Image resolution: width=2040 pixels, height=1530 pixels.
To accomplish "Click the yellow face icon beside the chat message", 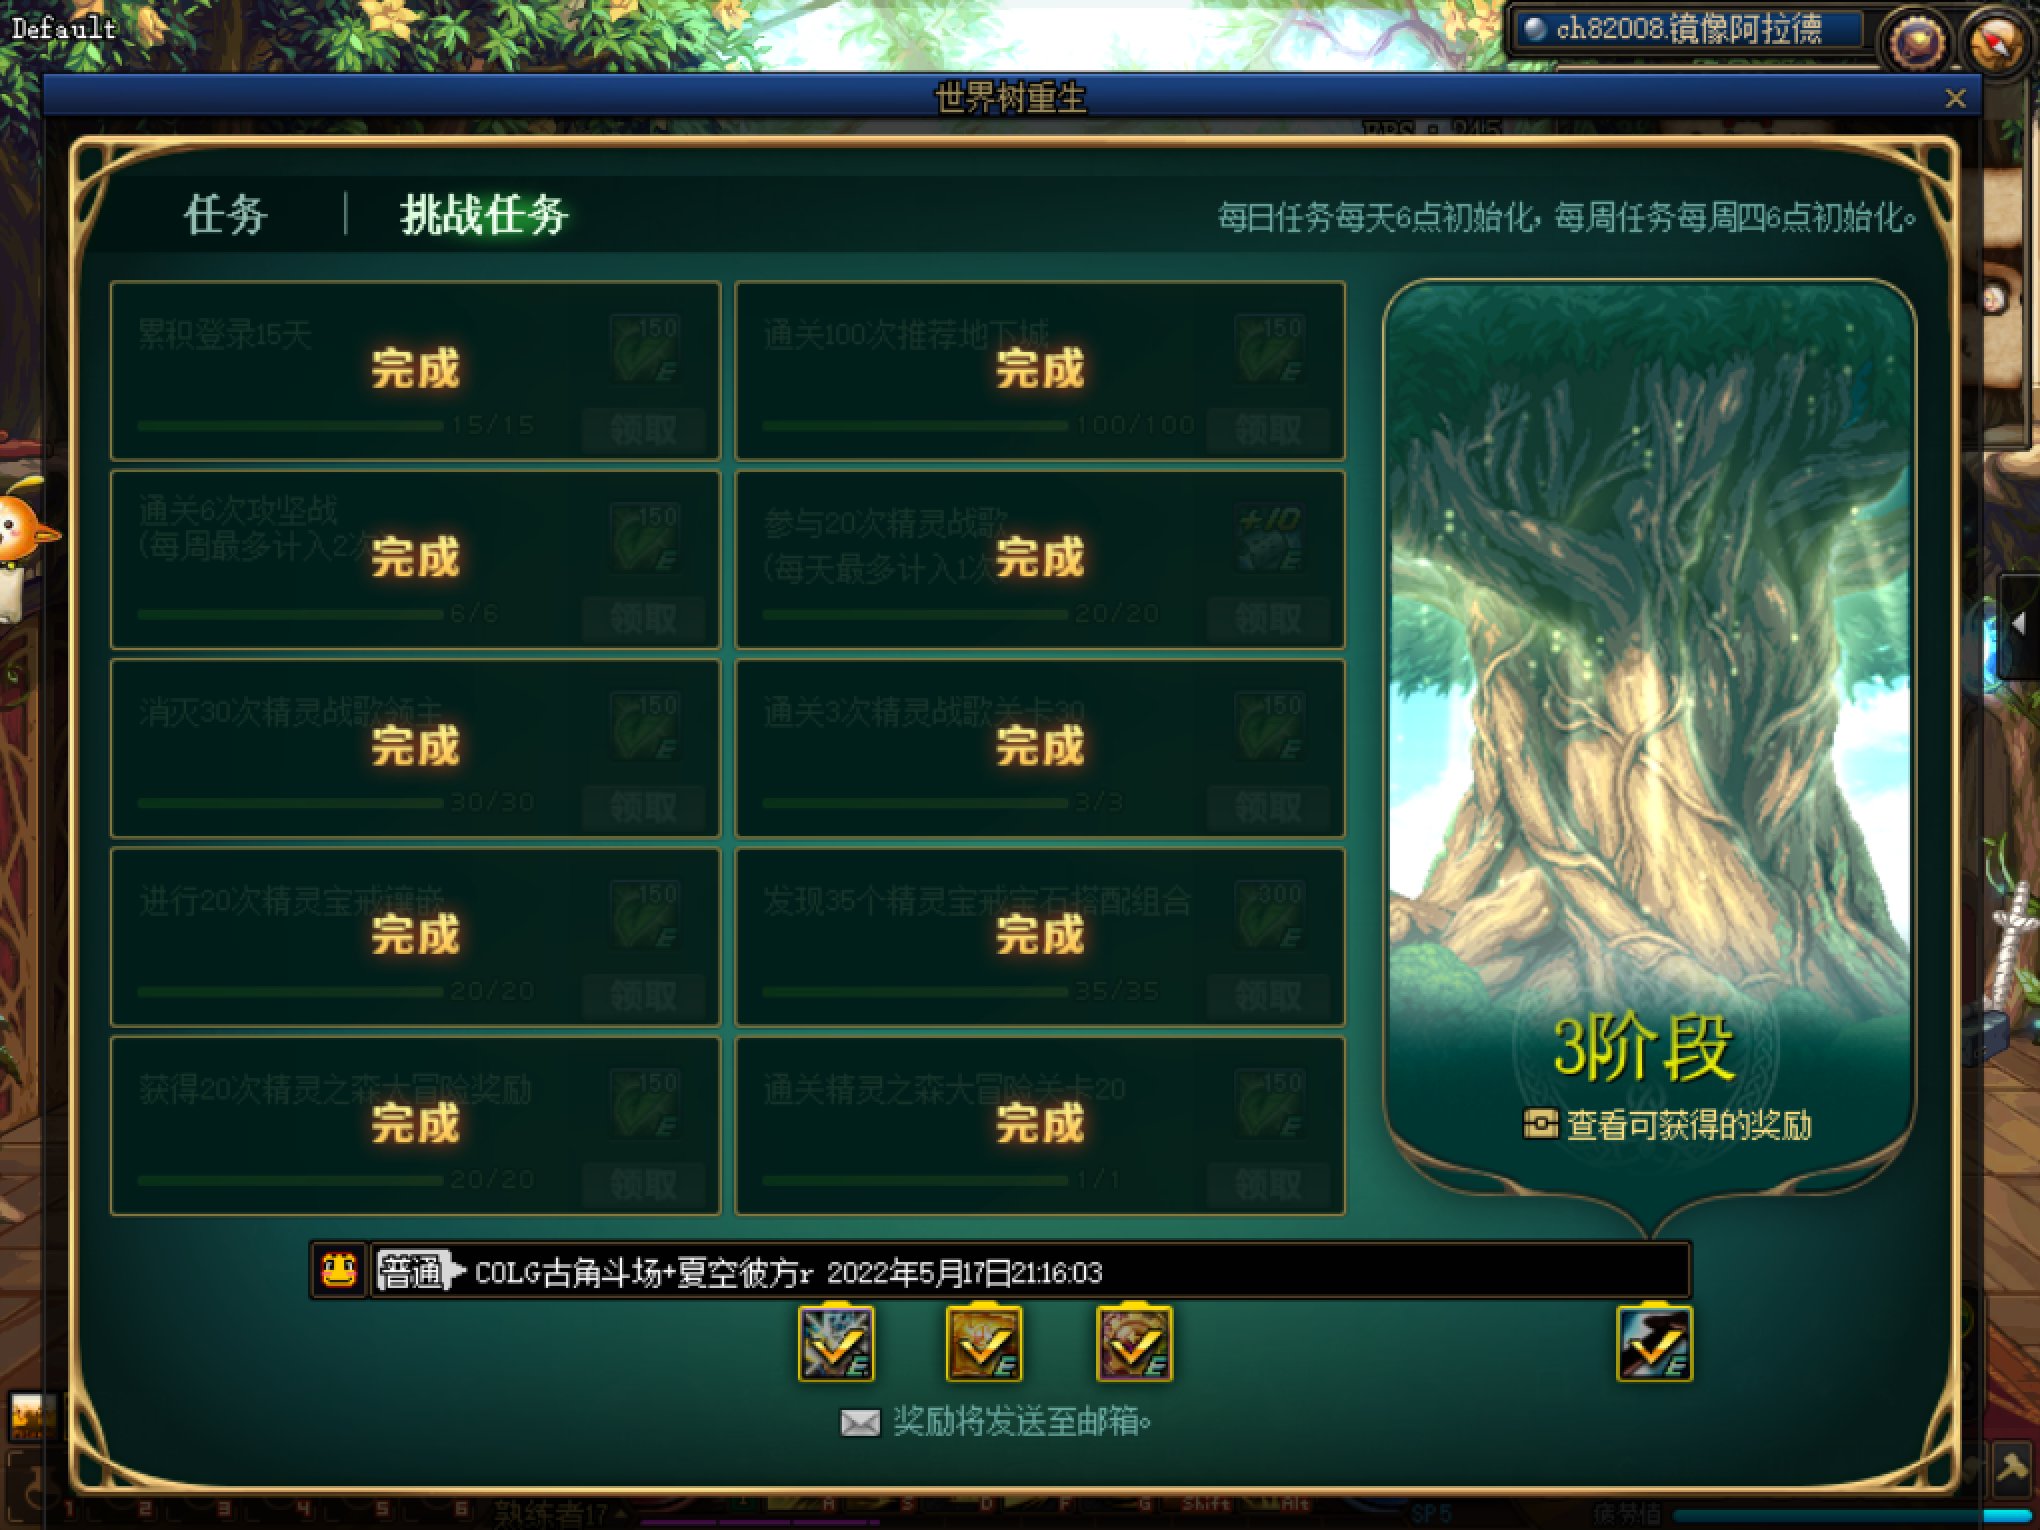I will (339, 1271).
